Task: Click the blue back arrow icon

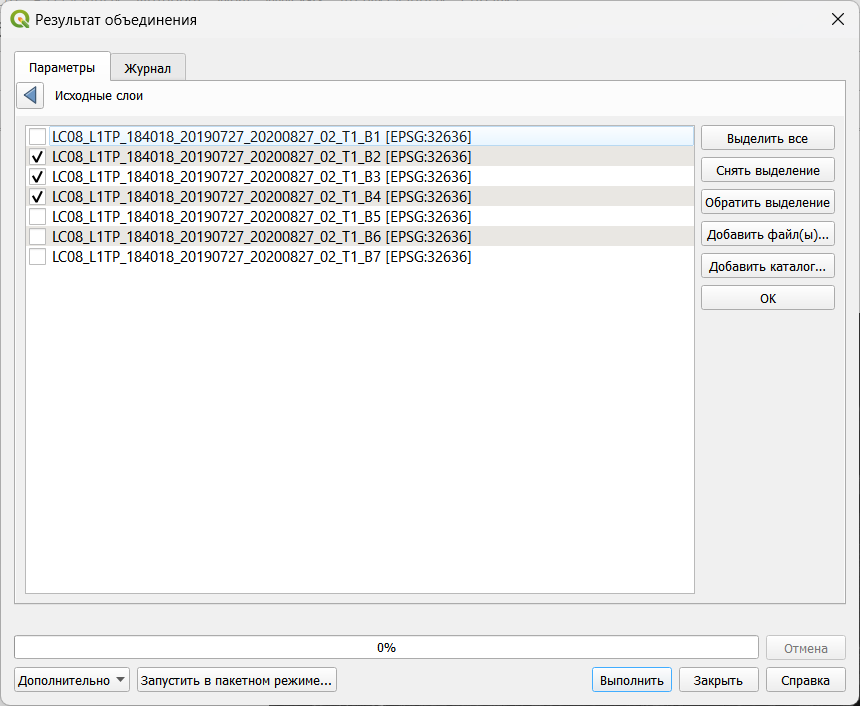Action: tap(30, 96)
